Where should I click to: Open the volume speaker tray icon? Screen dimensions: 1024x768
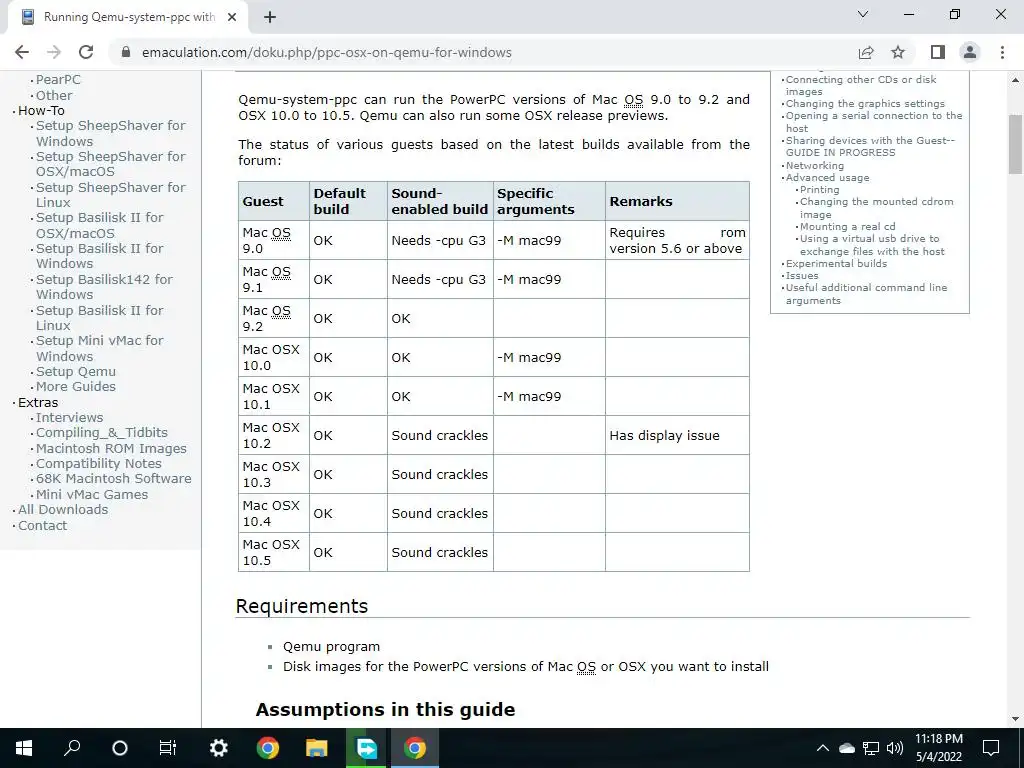click(895, 748)
